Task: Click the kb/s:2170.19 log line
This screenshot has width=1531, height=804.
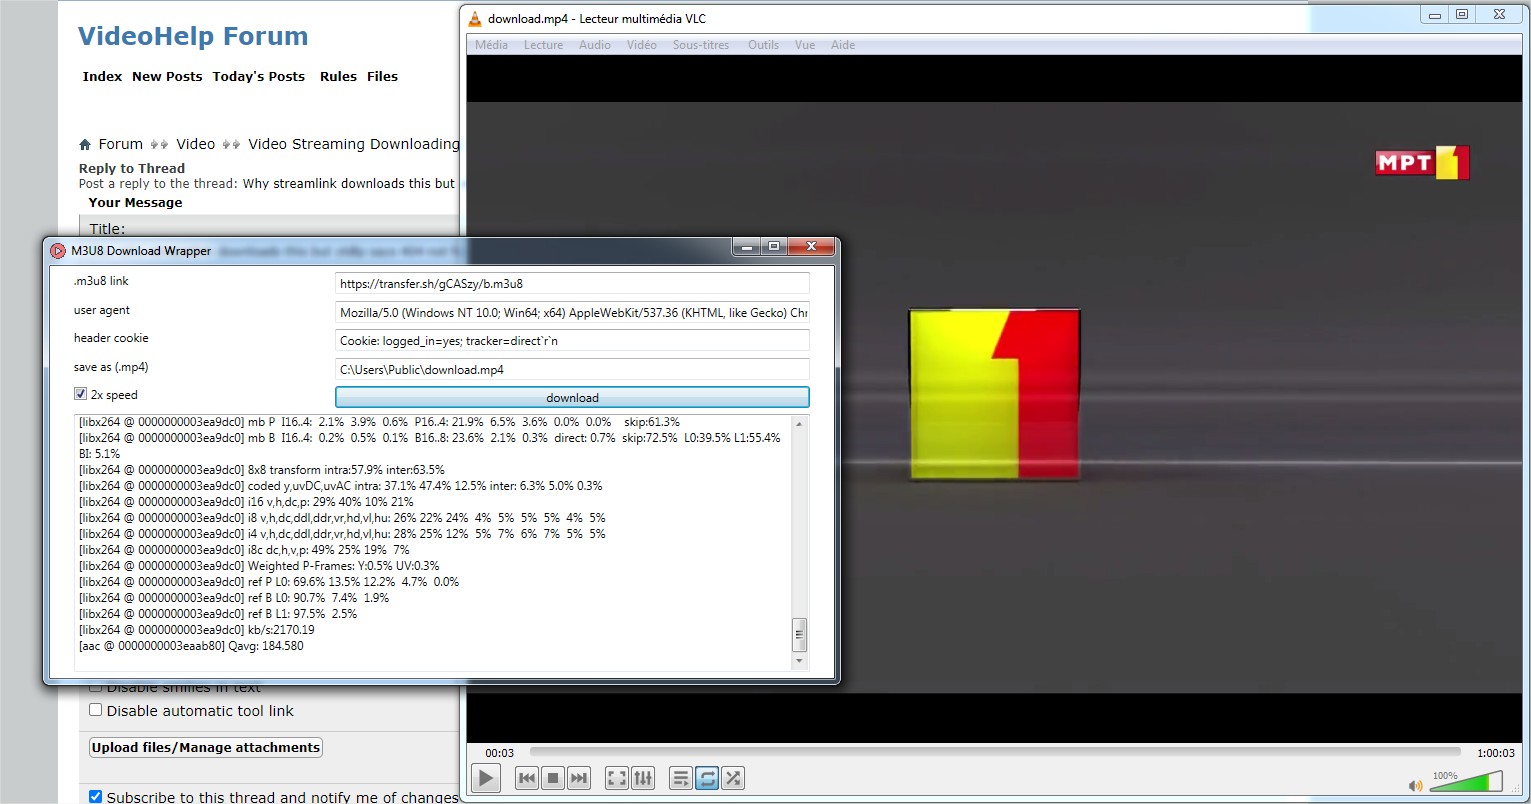Action: coord(196,630)
